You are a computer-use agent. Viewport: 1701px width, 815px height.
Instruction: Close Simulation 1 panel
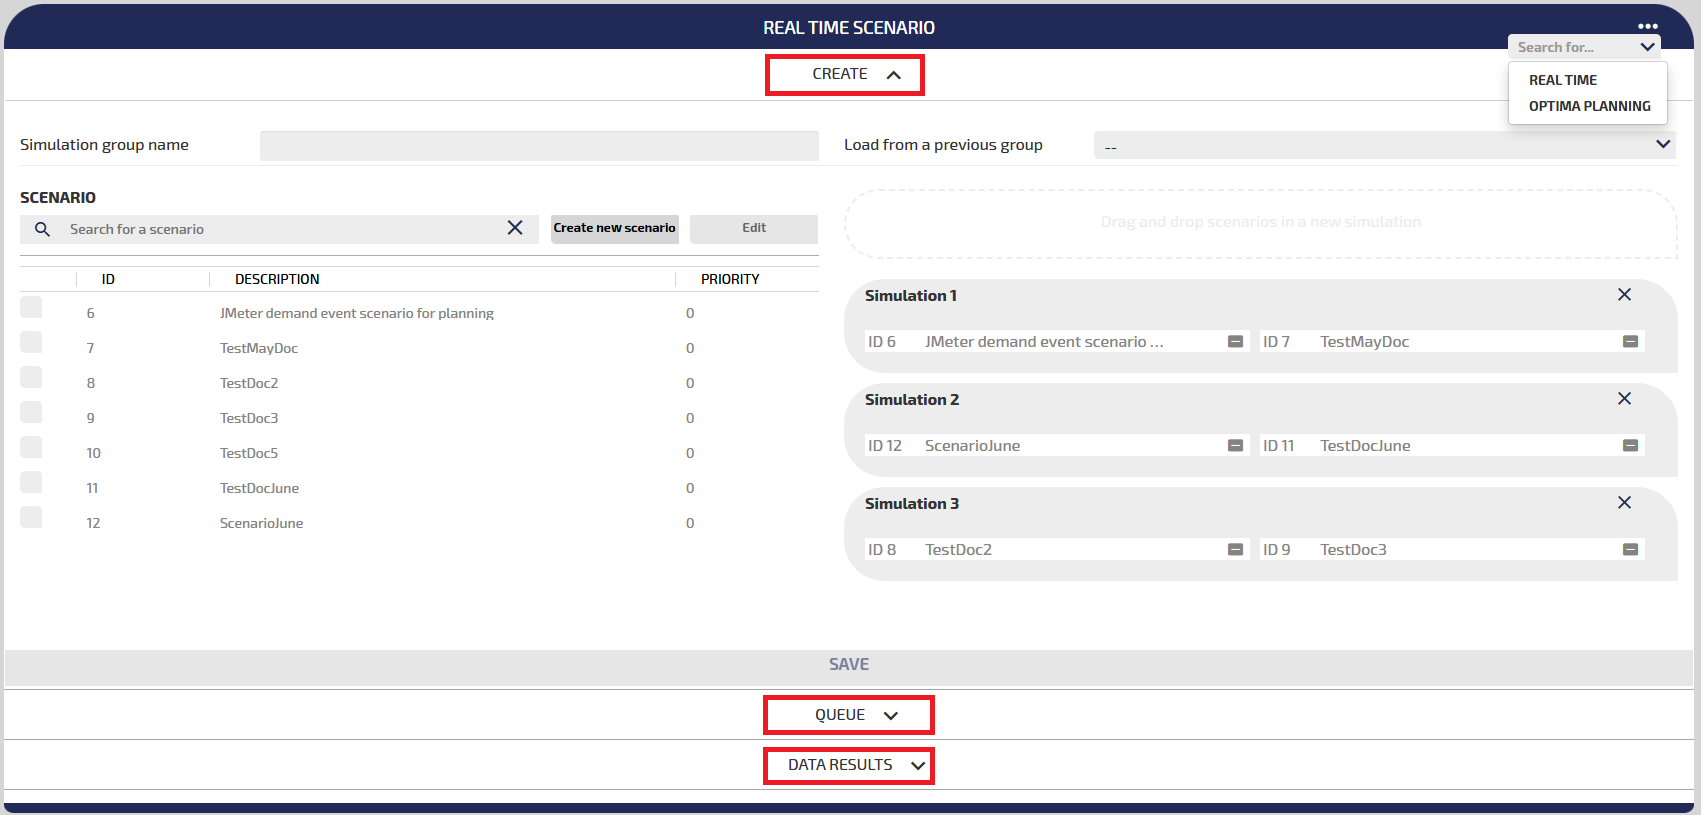(x=1624, y=294)
